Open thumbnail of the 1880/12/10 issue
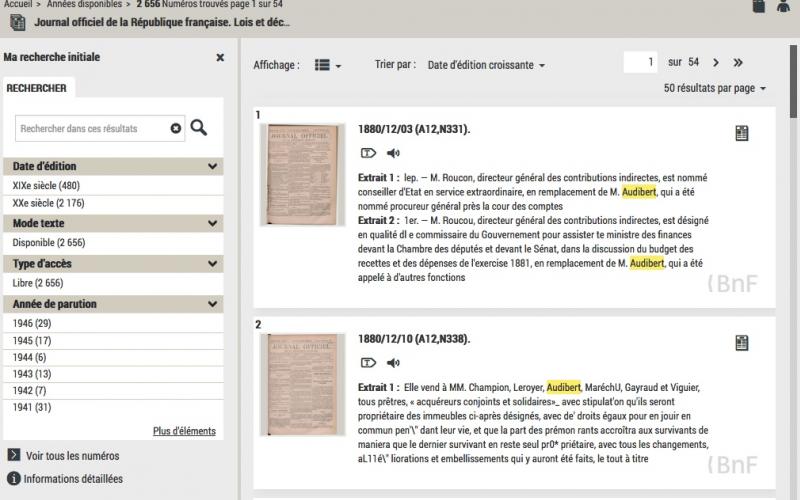 (x=303, y=385)
